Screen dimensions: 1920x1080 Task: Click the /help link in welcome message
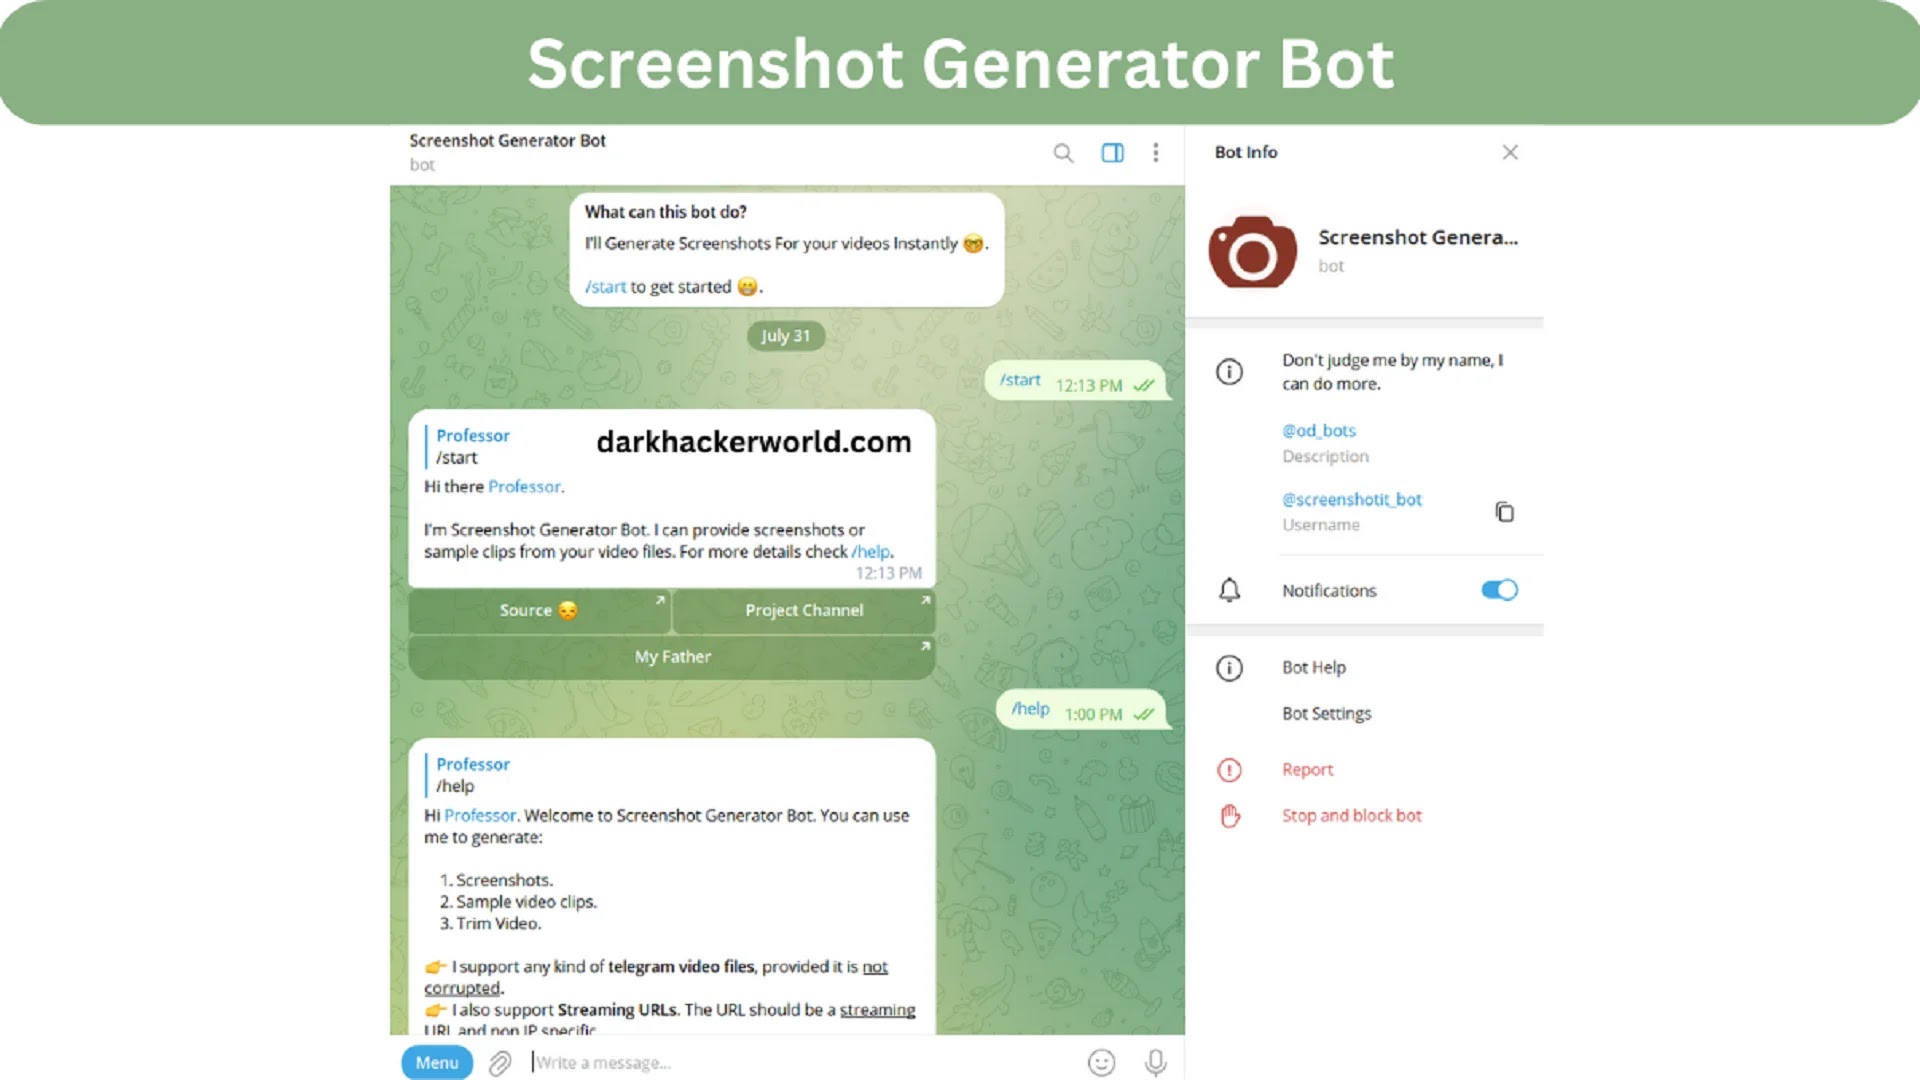[x=870, y=552]
